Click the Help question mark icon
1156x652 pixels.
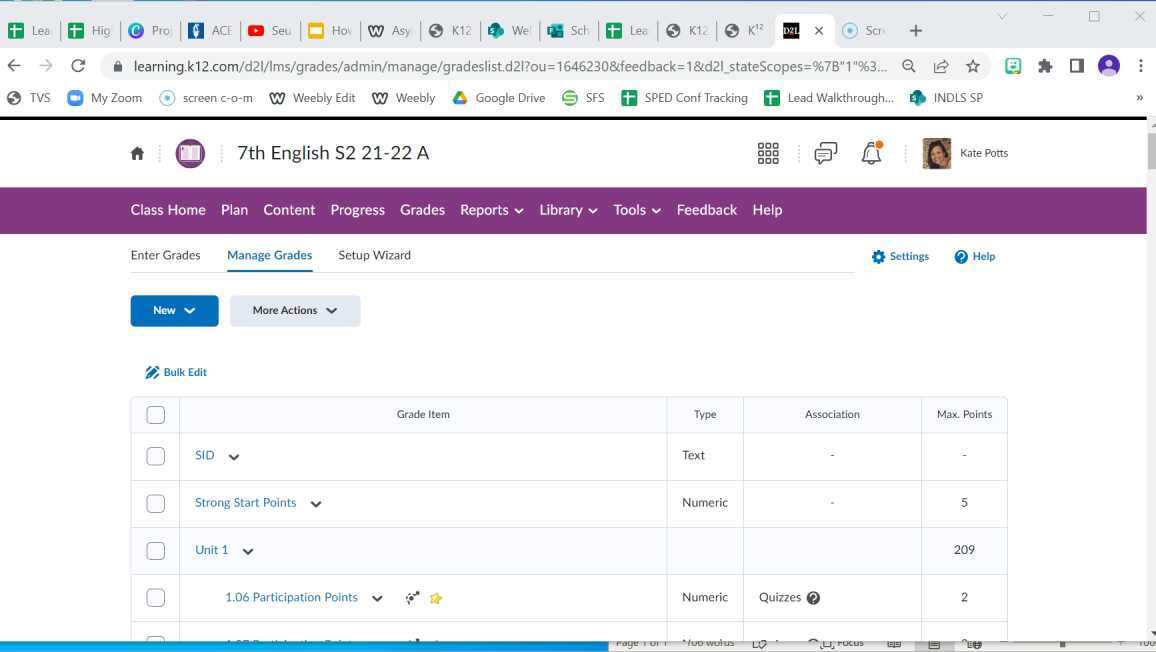click(960, 256)
